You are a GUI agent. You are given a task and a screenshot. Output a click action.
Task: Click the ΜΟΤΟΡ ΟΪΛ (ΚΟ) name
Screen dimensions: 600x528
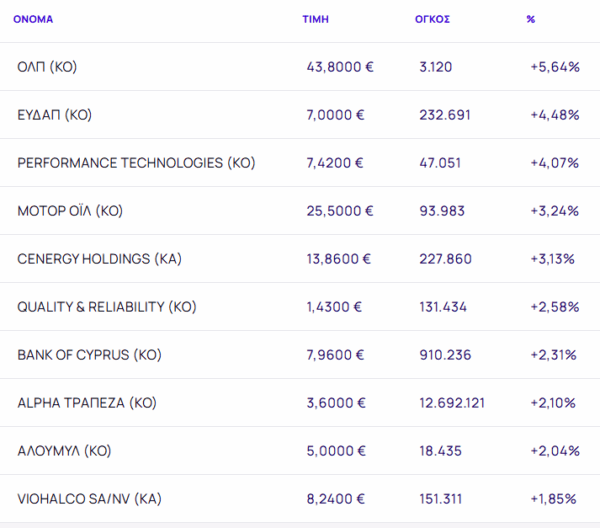(70, 211)
